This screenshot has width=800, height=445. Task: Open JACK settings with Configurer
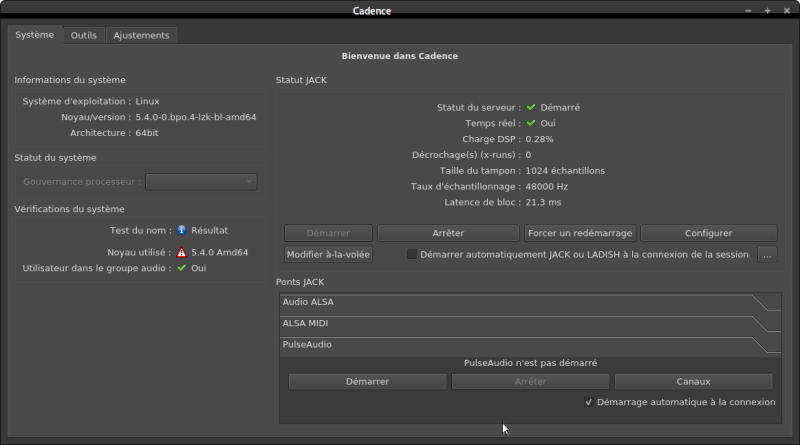708,233
